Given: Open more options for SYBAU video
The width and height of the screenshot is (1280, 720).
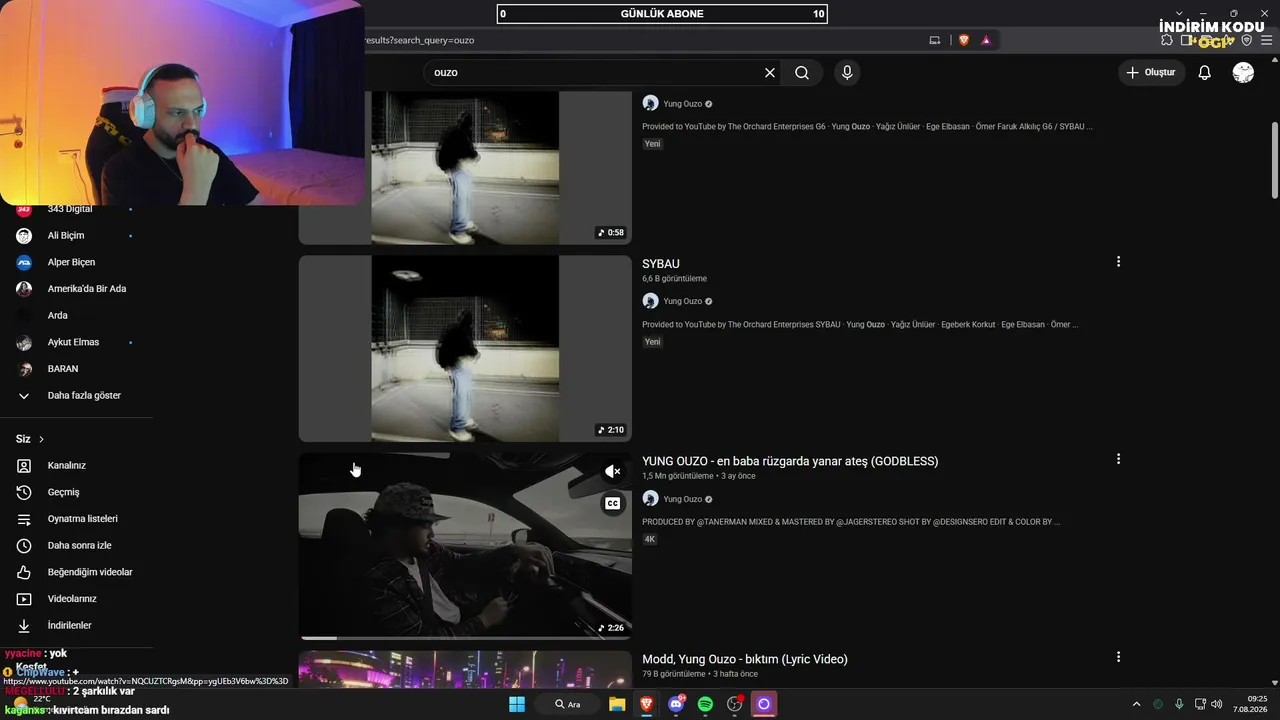Looking at the screenshot, I should 1118,262.
